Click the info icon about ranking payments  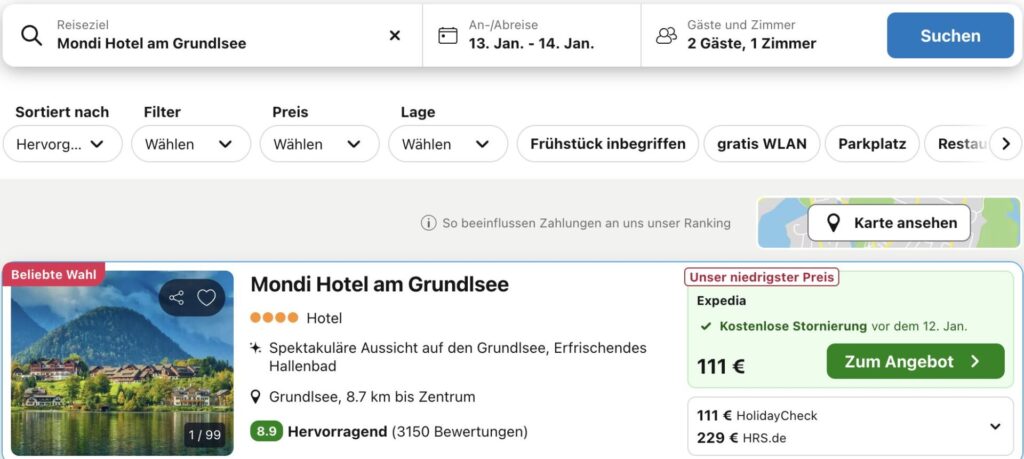428,223
